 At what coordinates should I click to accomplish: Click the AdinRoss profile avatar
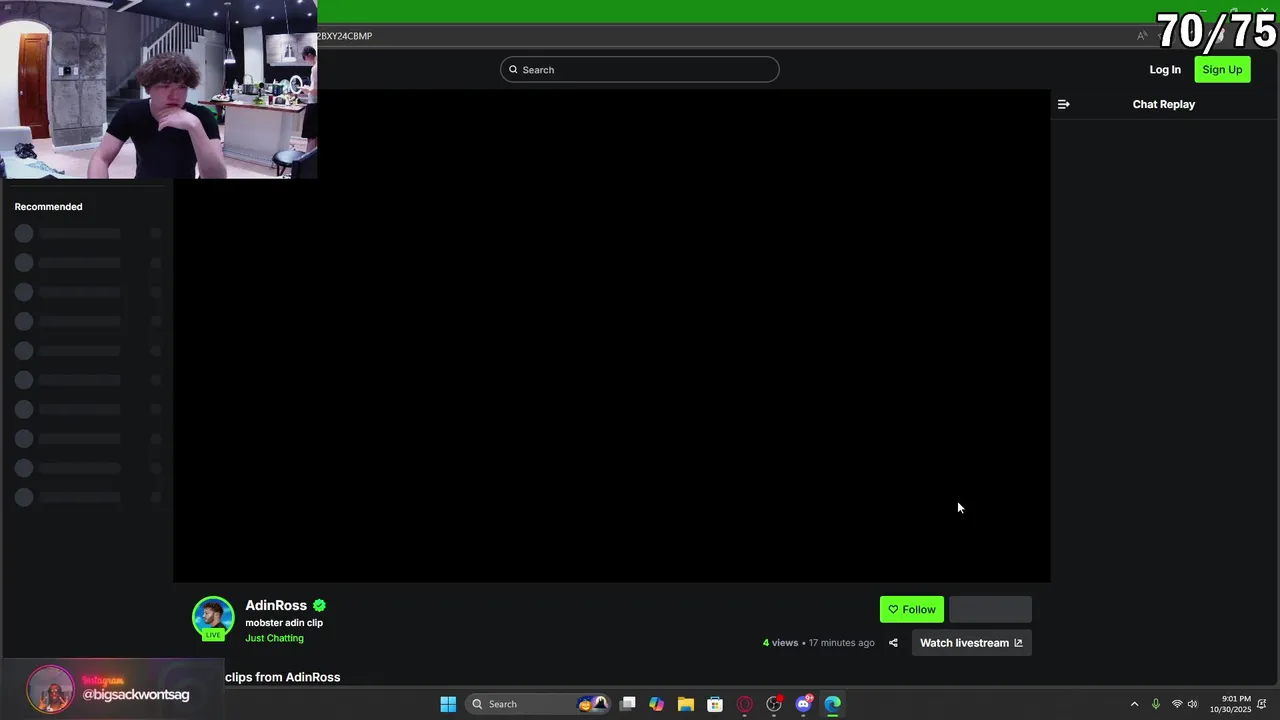pyautogui.click(x=213, y=617)
